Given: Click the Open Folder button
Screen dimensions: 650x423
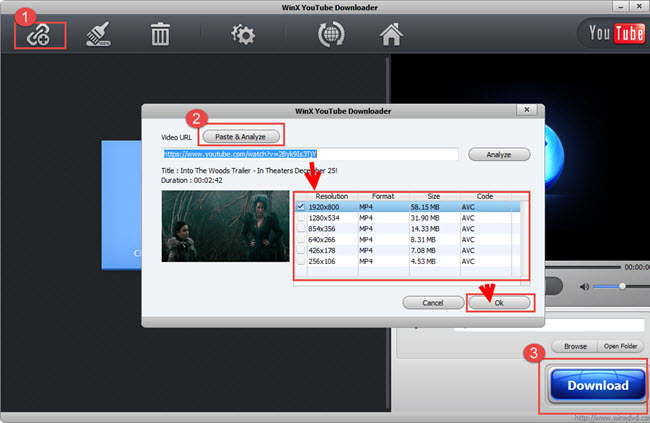Looking at the screenshot, I should (620, 346).
